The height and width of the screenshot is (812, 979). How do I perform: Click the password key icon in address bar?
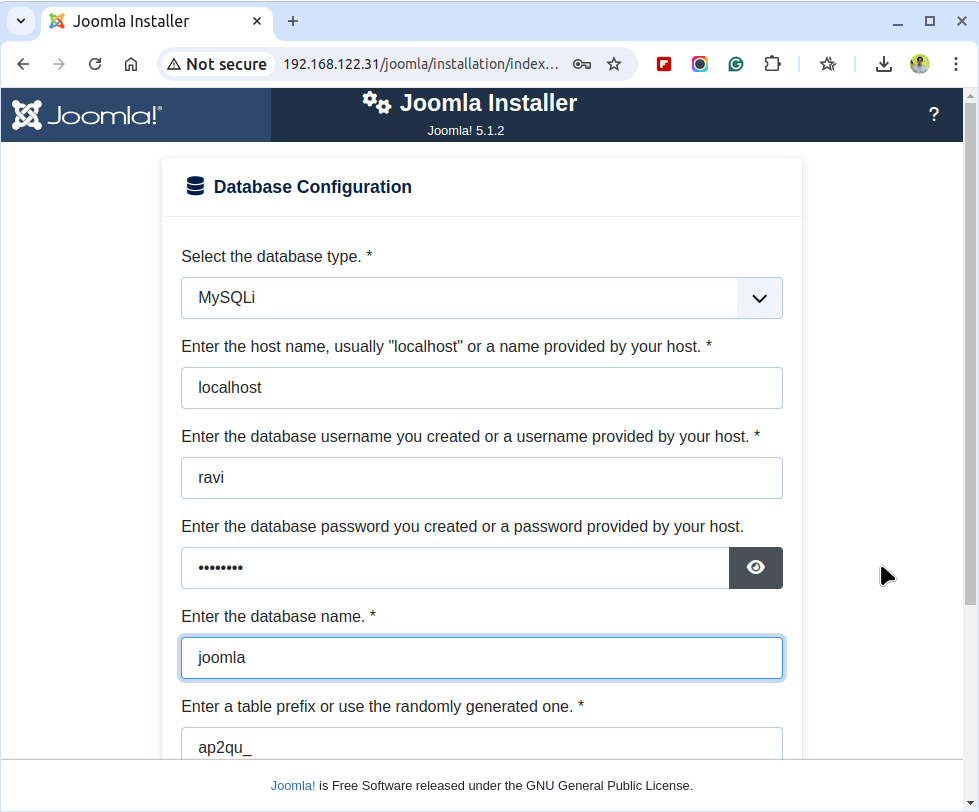(x=582, y=64)
